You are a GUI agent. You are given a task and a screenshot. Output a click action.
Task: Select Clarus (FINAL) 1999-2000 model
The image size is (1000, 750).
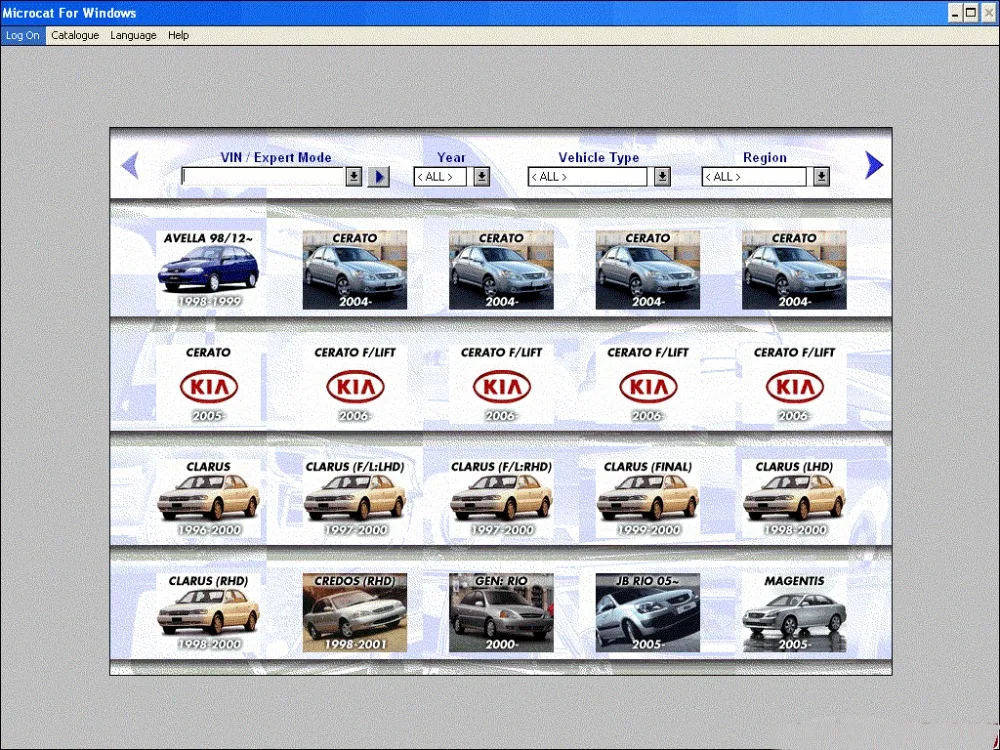pyautogui.click(x=647, y=499)
